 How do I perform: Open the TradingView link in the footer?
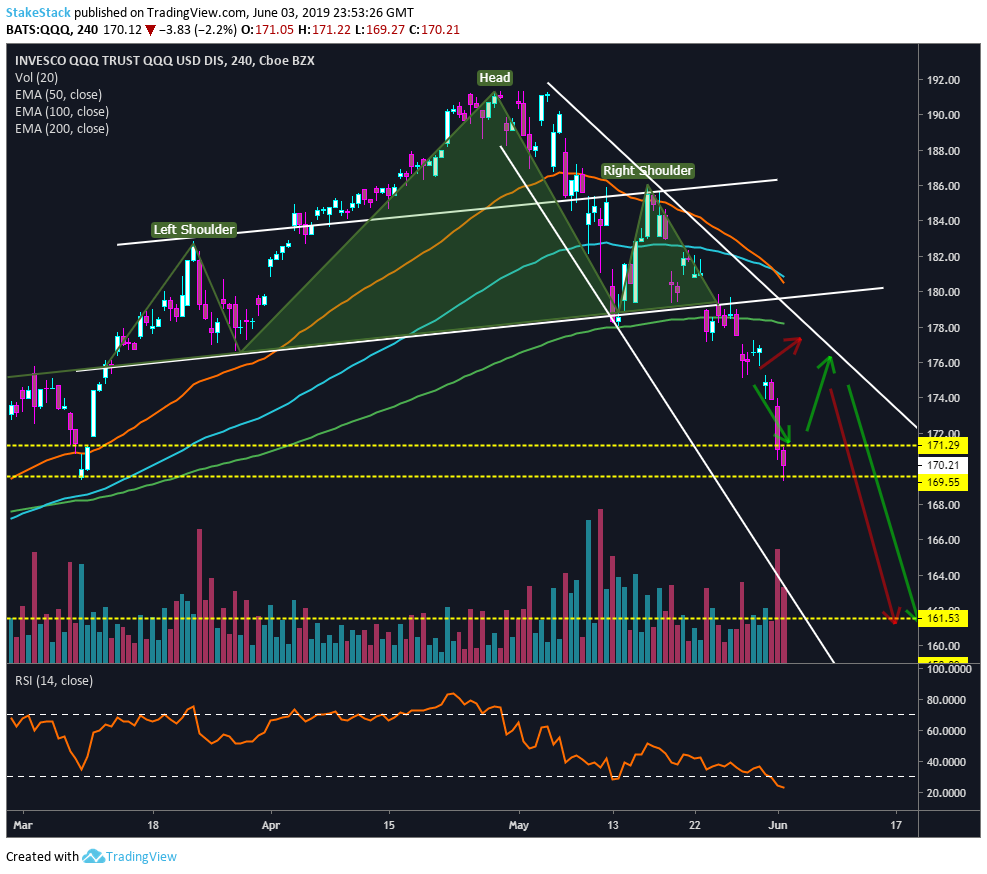click(141, 856)
